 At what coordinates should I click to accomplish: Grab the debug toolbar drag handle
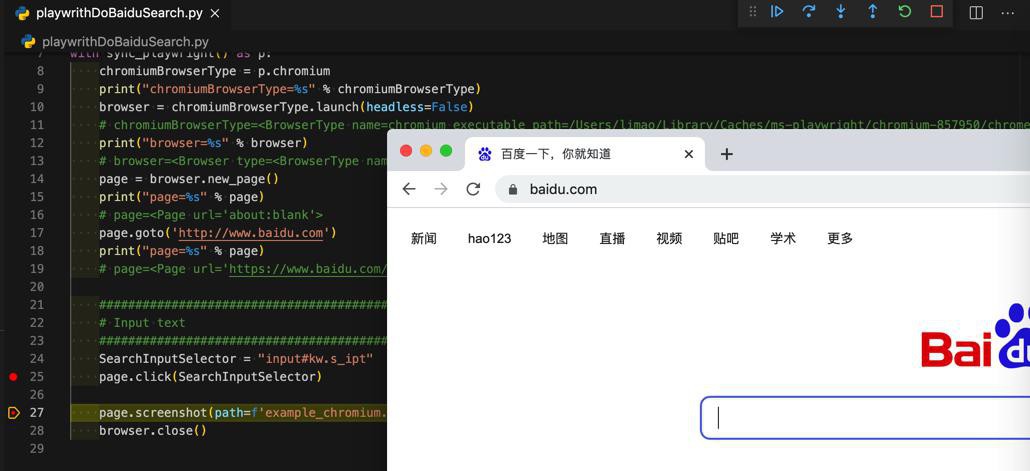point(752,12)
